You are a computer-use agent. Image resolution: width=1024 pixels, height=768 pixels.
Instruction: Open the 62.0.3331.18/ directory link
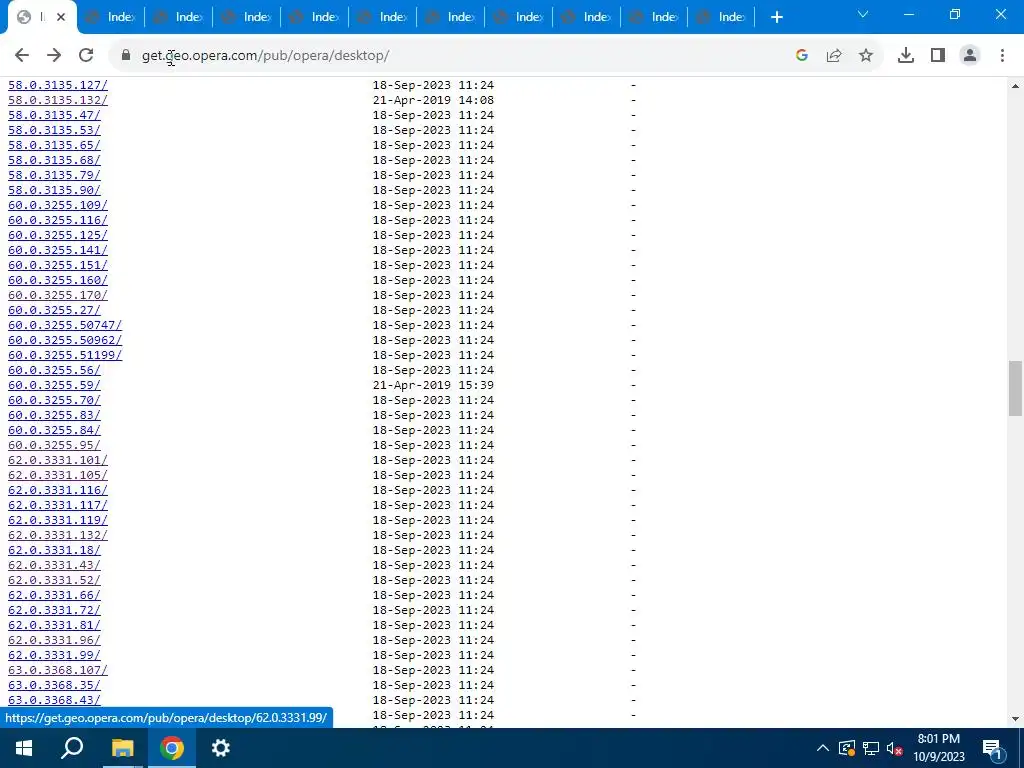coord(54,551)
